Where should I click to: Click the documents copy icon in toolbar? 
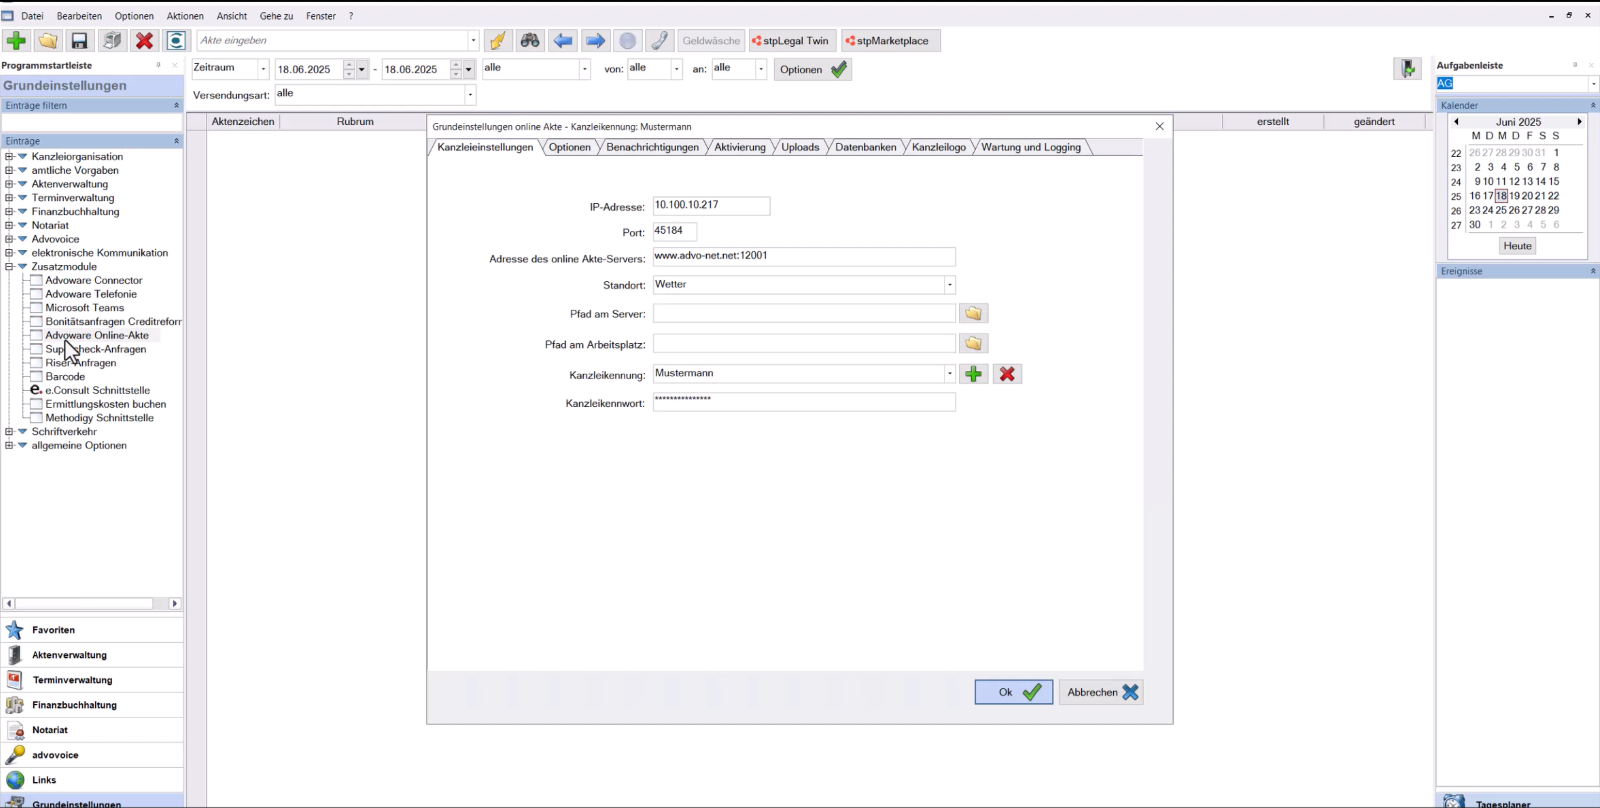(112, 41)
